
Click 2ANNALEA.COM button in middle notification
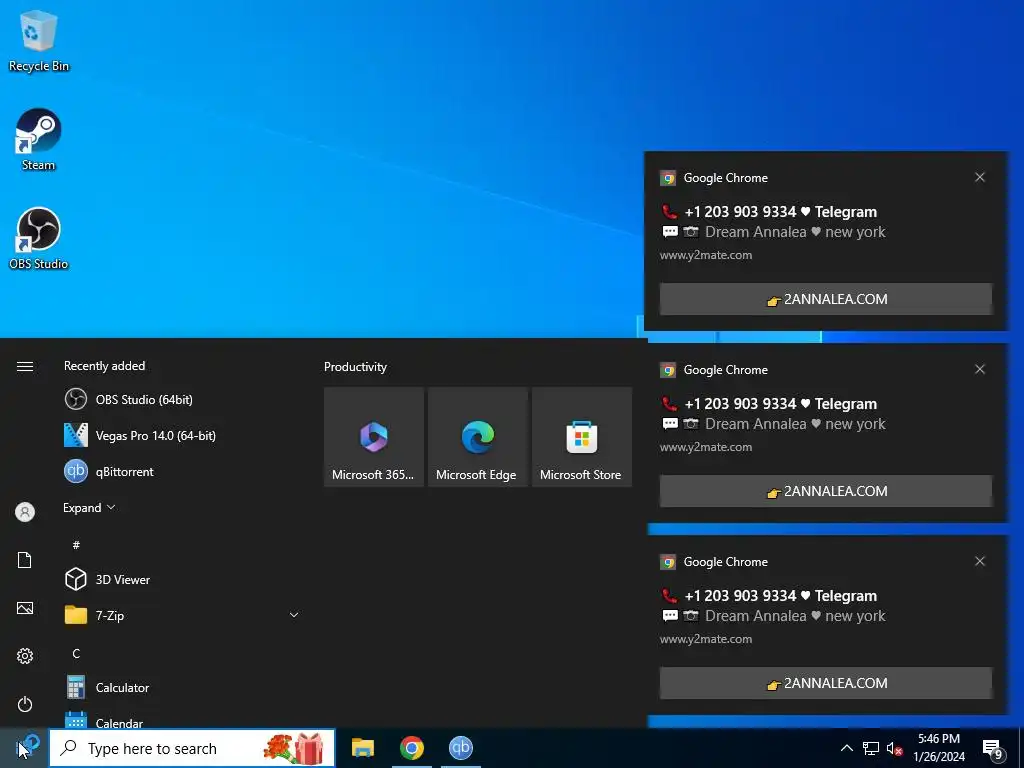(x=825, y=491)
